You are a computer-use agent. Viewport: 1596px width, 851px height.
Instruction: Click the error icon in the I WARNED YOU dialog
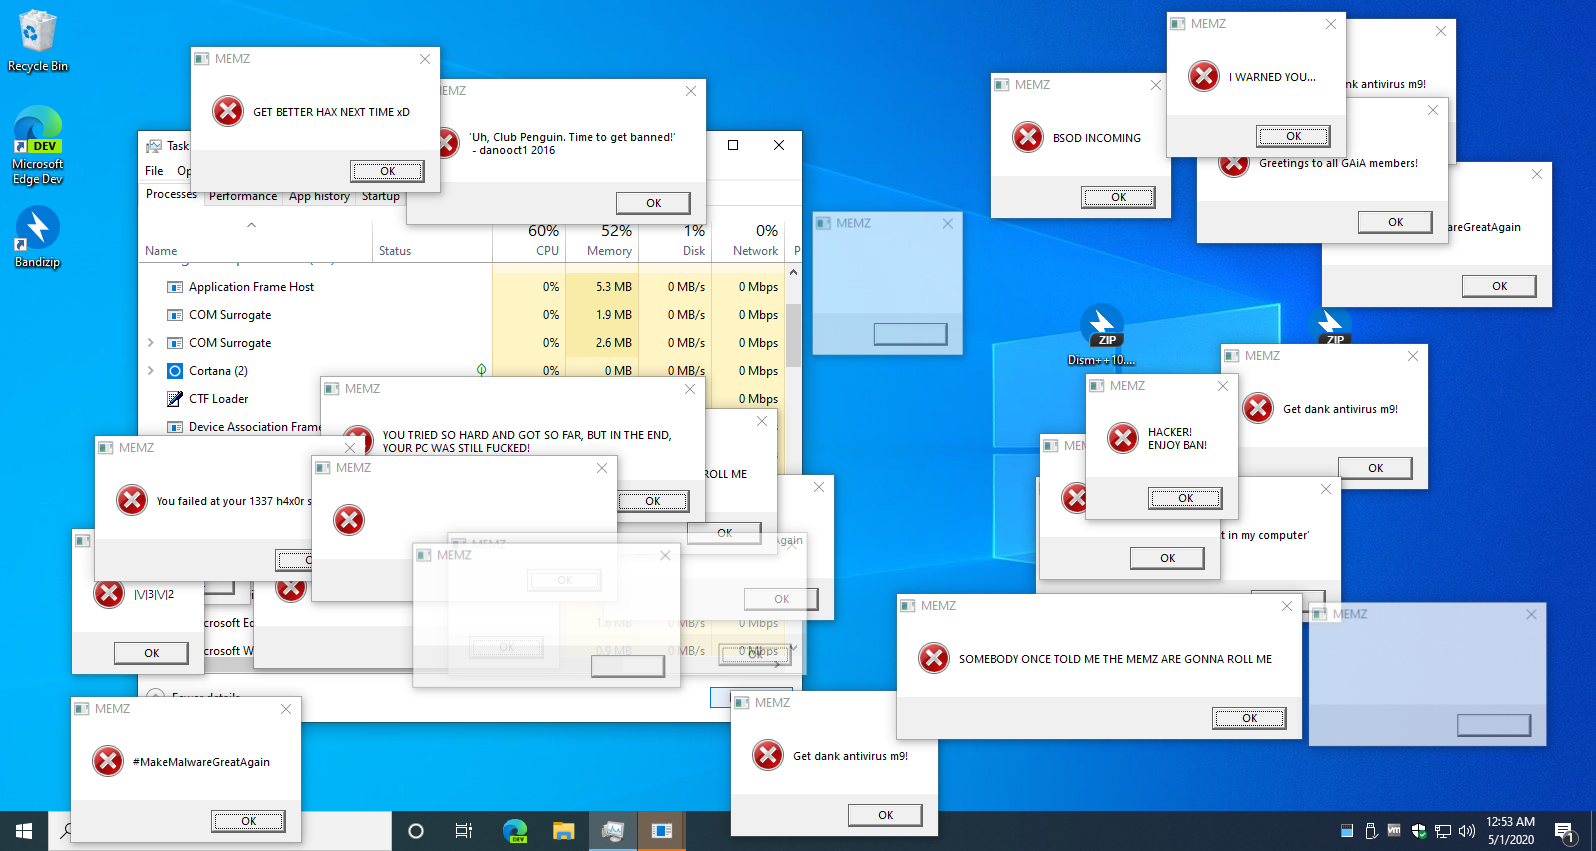[1204, 76]
